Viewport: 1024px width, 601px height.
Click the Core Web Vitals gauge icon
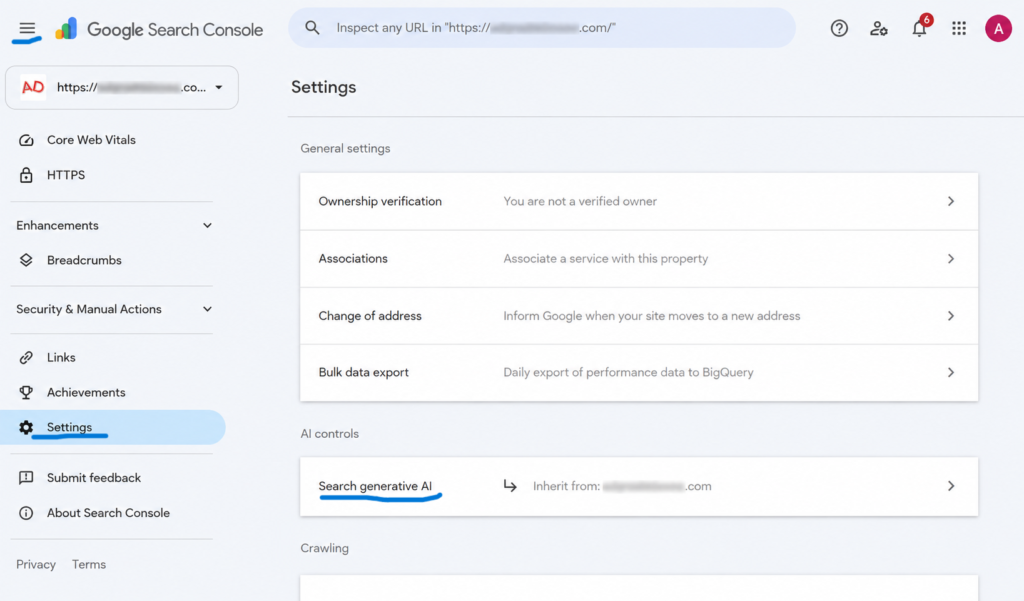pyautogui.click(x=26, y=140)
